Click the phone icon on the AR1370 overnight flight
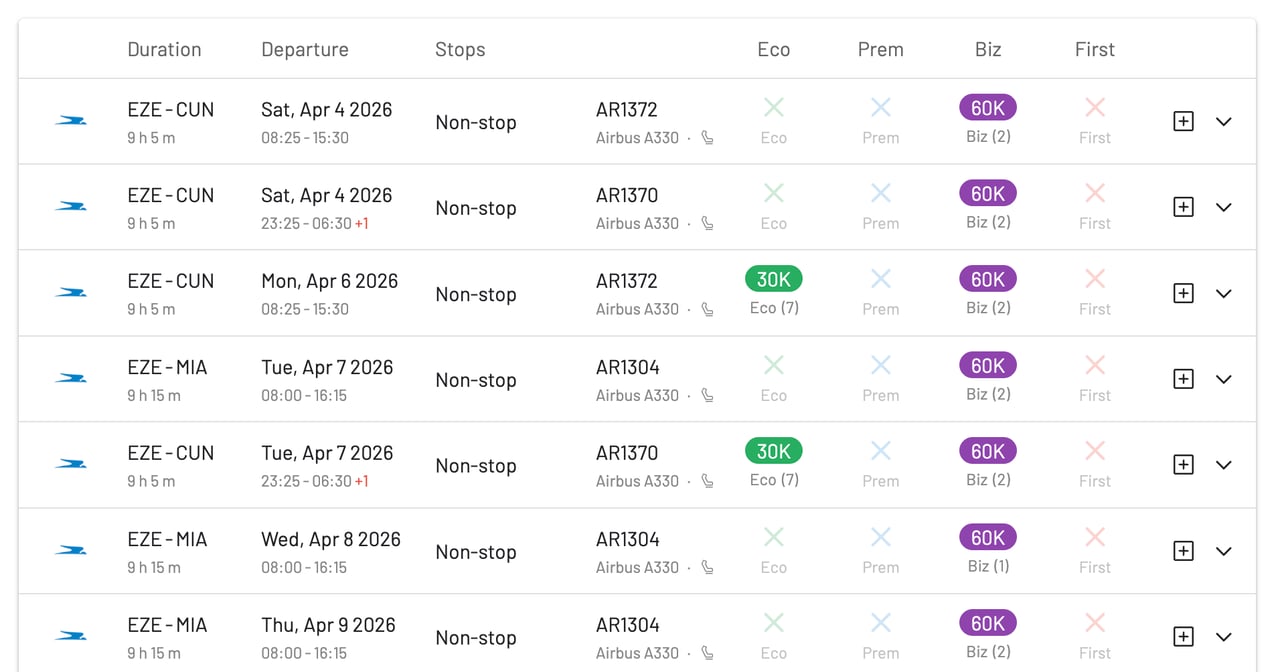The height and width of the screenshot is (672, 1280). (707, 224)
